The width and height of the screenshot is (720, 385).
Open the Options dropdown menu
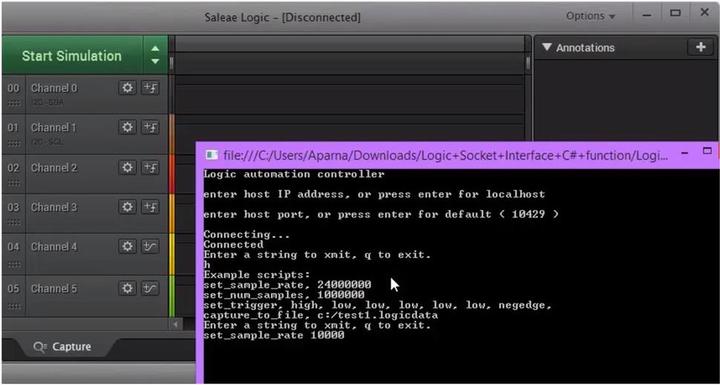[x=590, y=16]
